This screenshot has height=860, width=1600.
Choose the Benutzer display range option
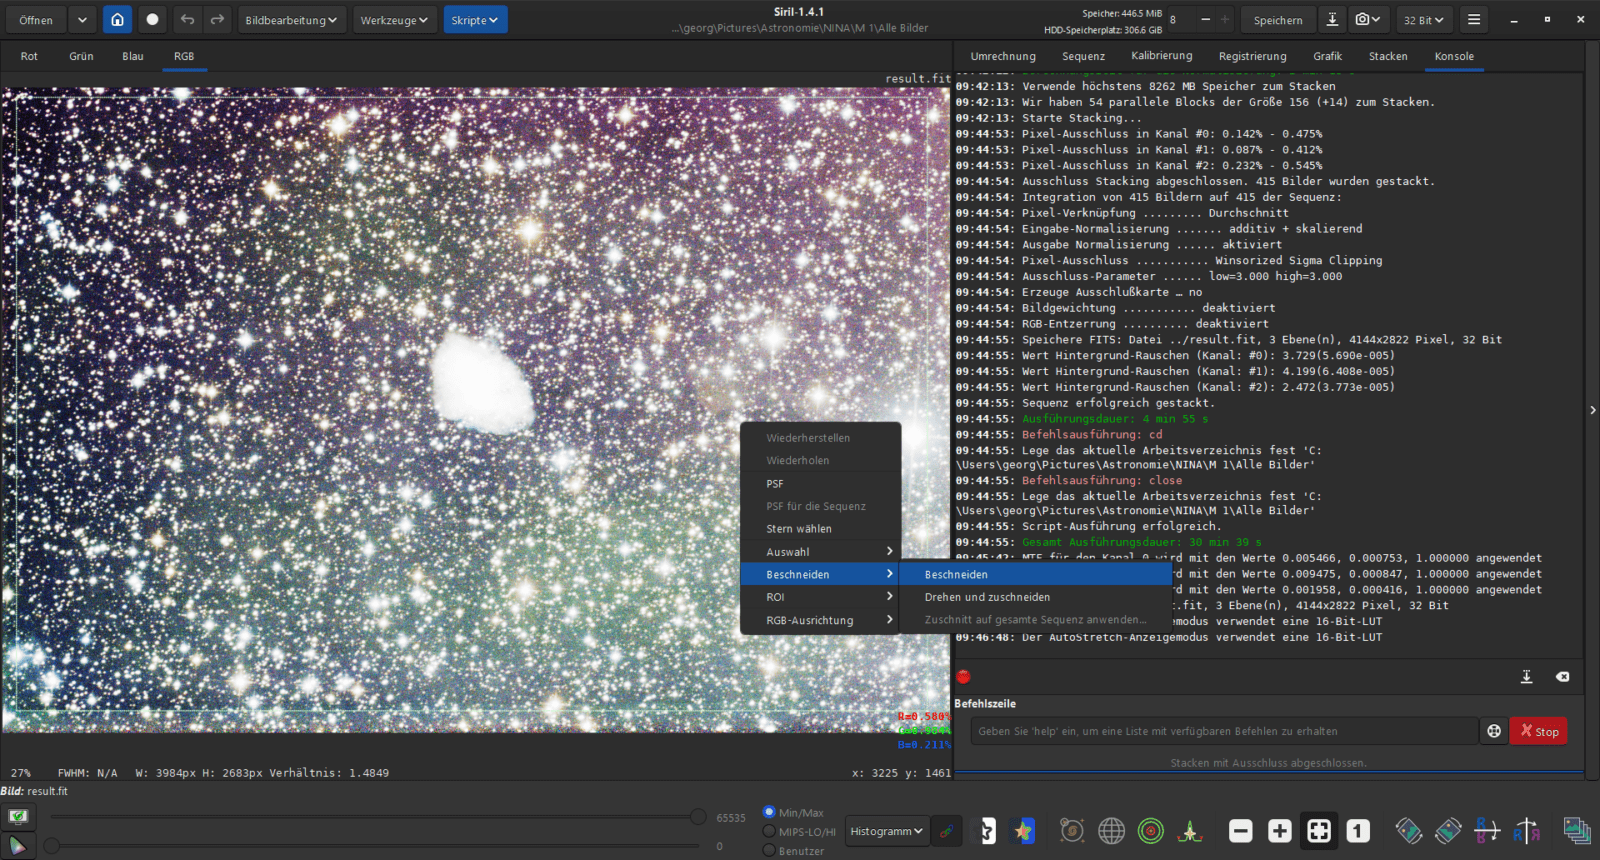coord(769,850)
